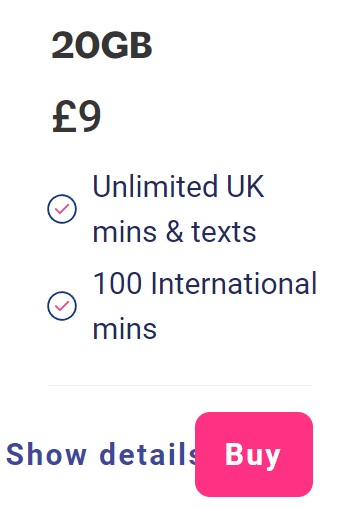The image size is (360, 508).
Task: Click the horizontal divider above Buy
Action: 180,385
